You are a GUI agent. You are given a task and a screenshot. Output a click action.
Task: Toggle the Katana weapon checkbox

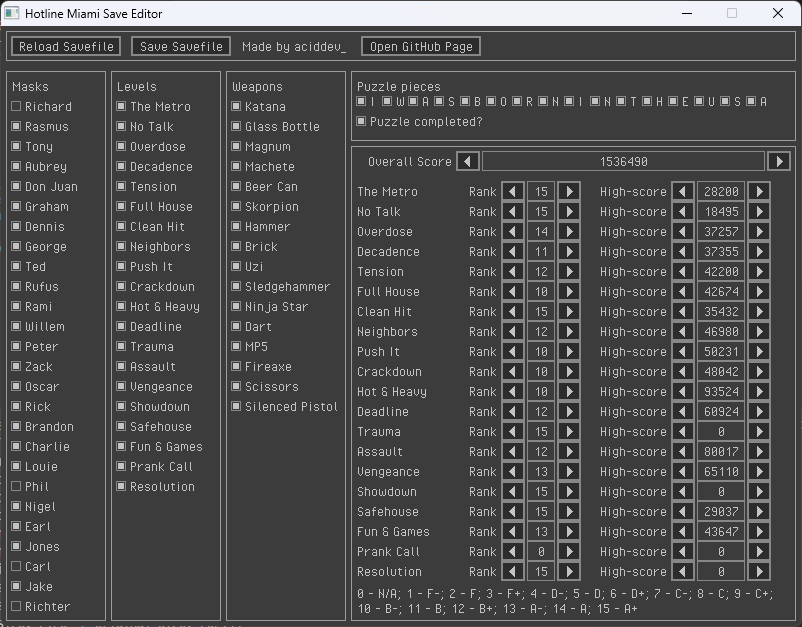236,106
